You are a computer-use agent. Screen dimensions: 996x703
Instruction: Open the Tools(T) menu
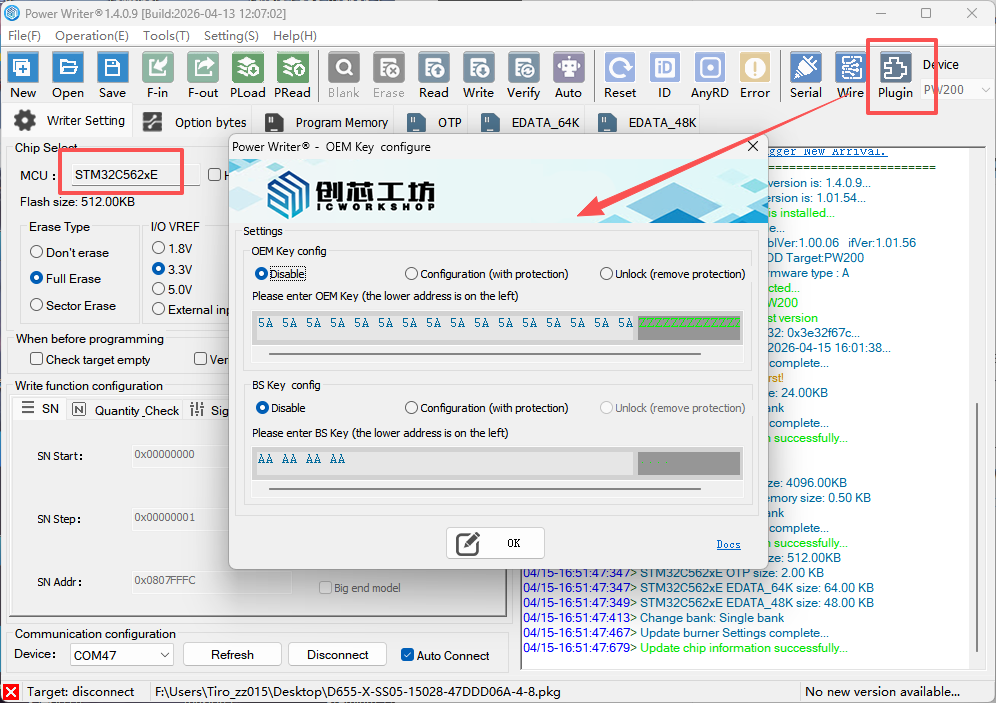click(165, 35)
